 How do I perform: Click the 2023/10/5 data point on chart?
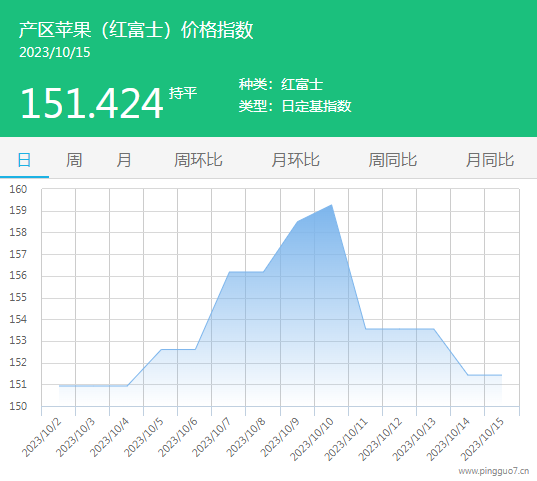pyautogui.click(x=161, y=349)
